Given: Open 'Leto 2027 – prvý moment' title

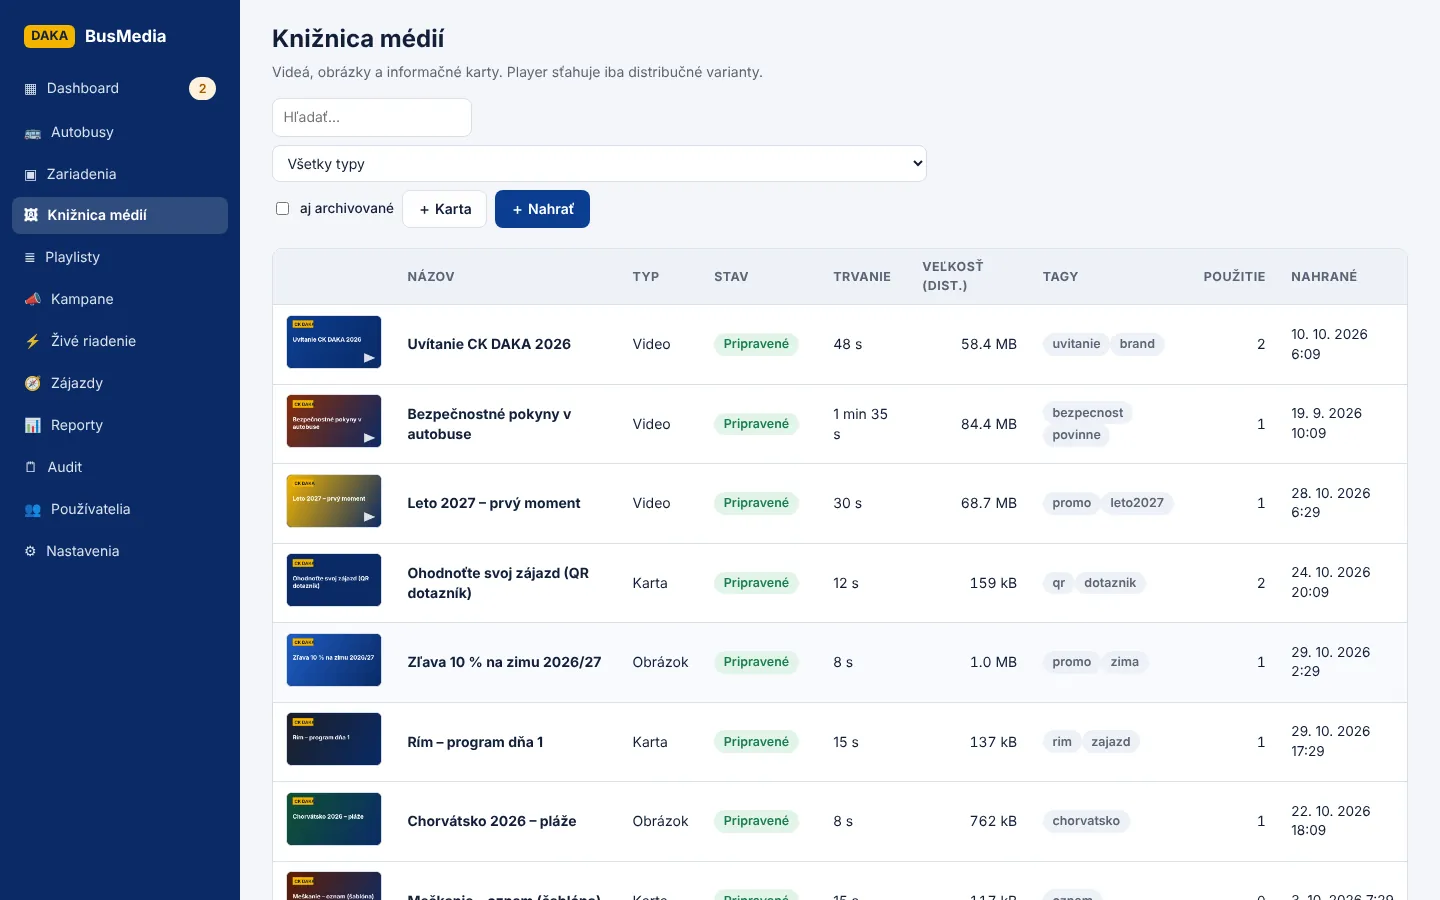Looking at the screenshot, I should [x=494, y=503].
